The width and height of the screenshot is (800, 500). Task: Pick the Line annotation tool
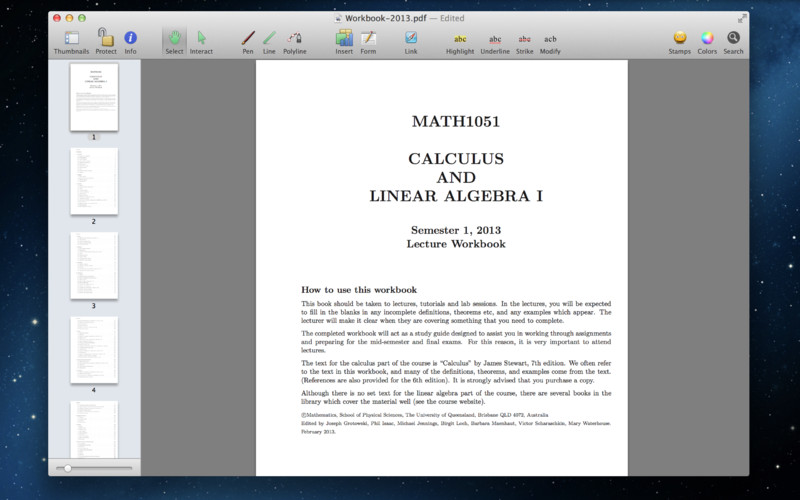click(269, 42)
